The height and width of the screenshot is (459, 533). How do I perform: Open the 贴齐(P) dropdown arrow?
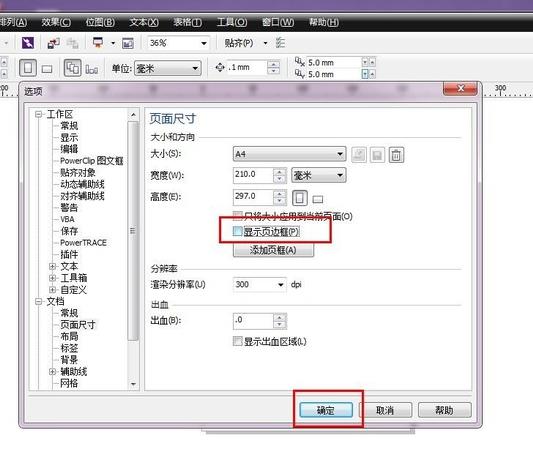point(265,43)
